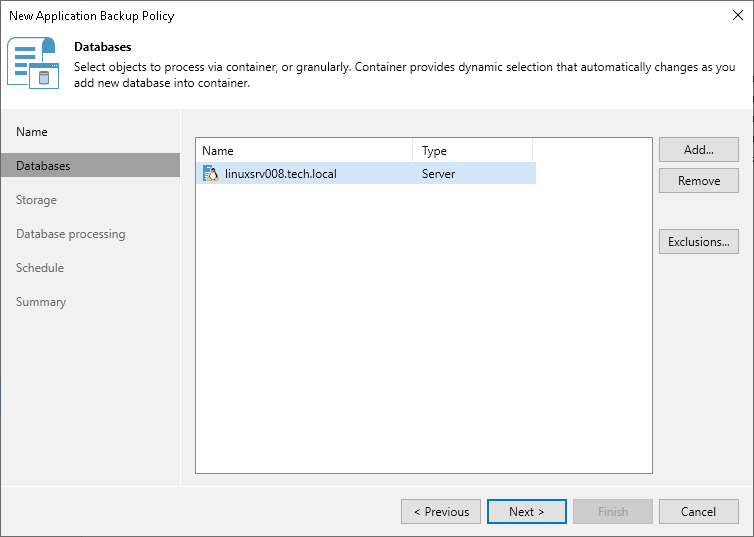This screenshot has height=537, width=754.
Task: Click the disabled Finish button
Action: coord(613,512)
